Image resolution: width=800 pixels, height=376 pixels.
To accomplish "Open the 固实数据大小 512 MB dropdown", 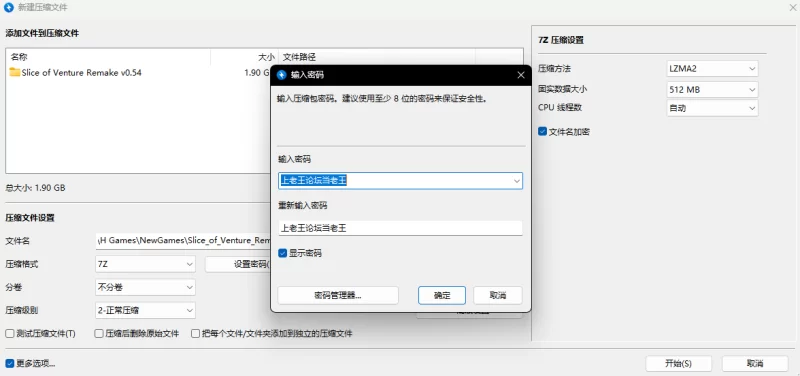I will [x=712, y=89].
